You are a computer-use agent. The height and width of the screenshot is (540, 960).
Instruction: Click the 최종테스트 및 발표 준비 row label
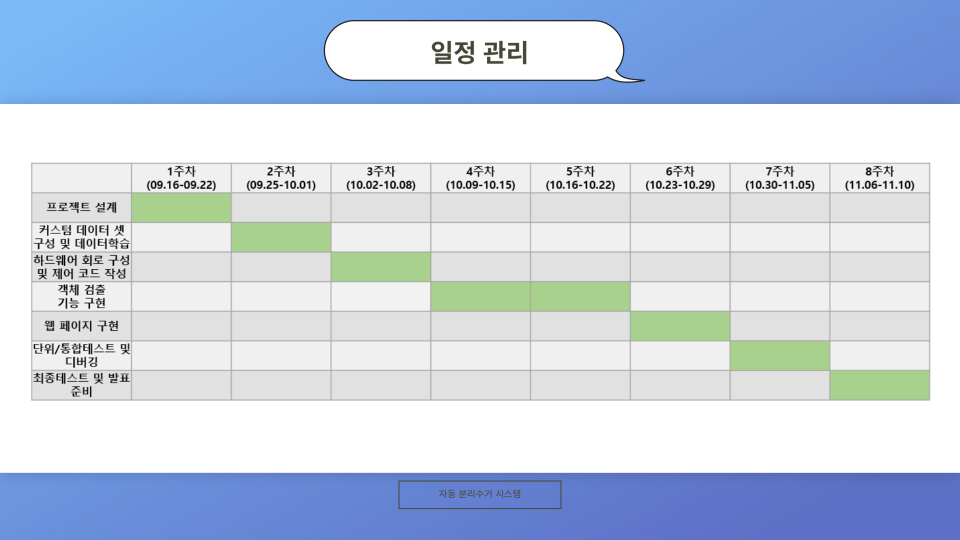click(82, 385)
